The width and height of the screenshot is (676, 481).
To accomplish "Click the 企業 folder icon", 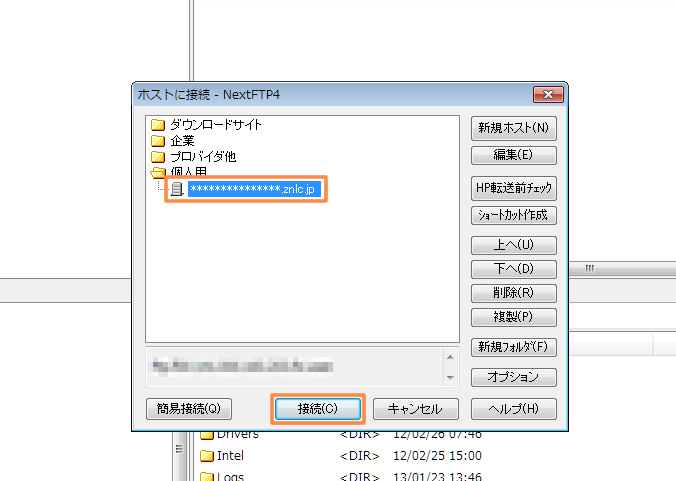I will pos(158,141).
